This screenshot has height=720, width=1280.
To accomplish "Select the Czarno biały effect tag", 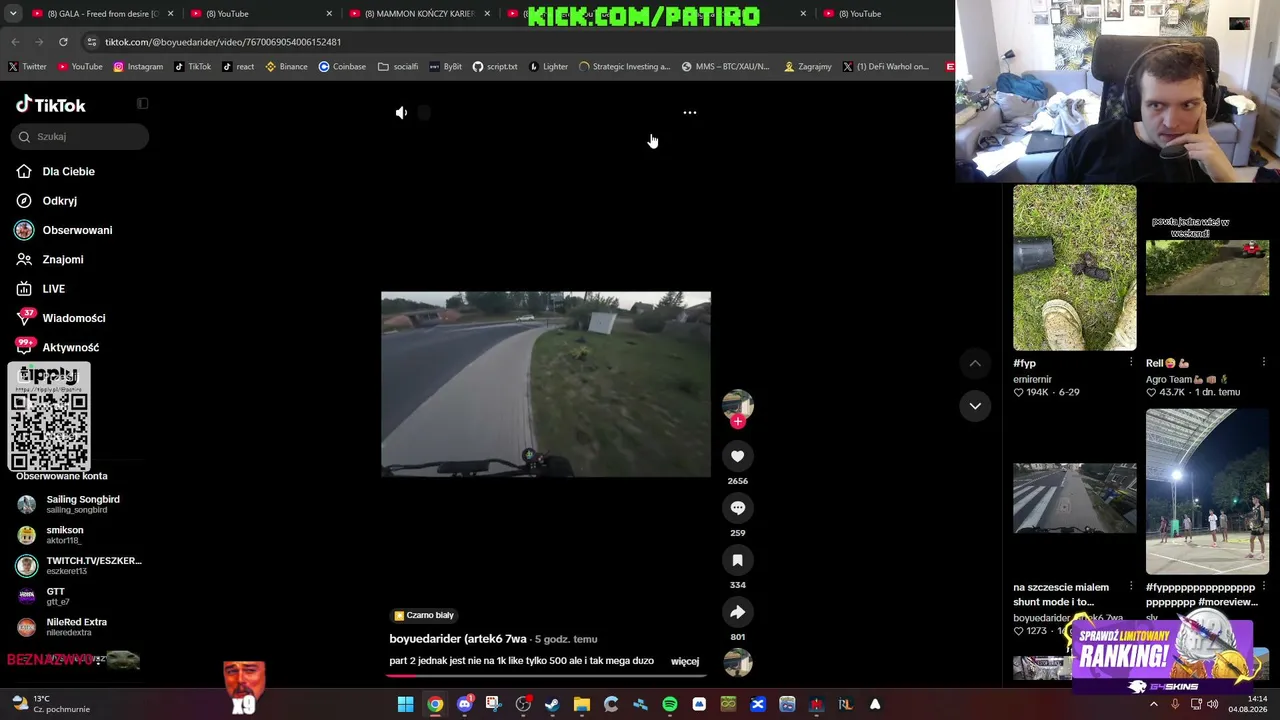I will (424, 616).
